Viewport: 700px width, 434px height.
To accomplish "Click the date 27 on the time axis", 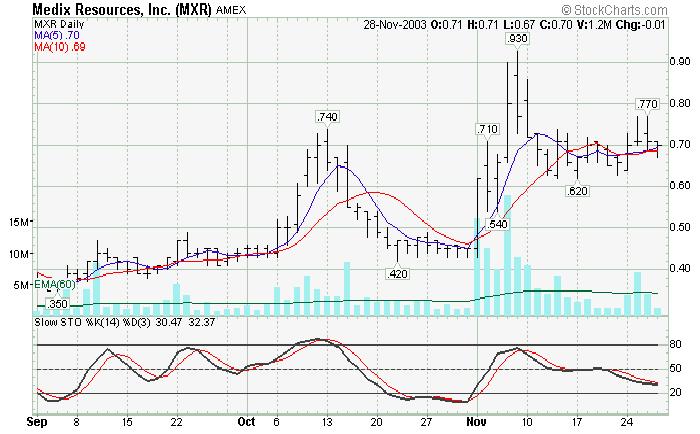I will point(427,422).
